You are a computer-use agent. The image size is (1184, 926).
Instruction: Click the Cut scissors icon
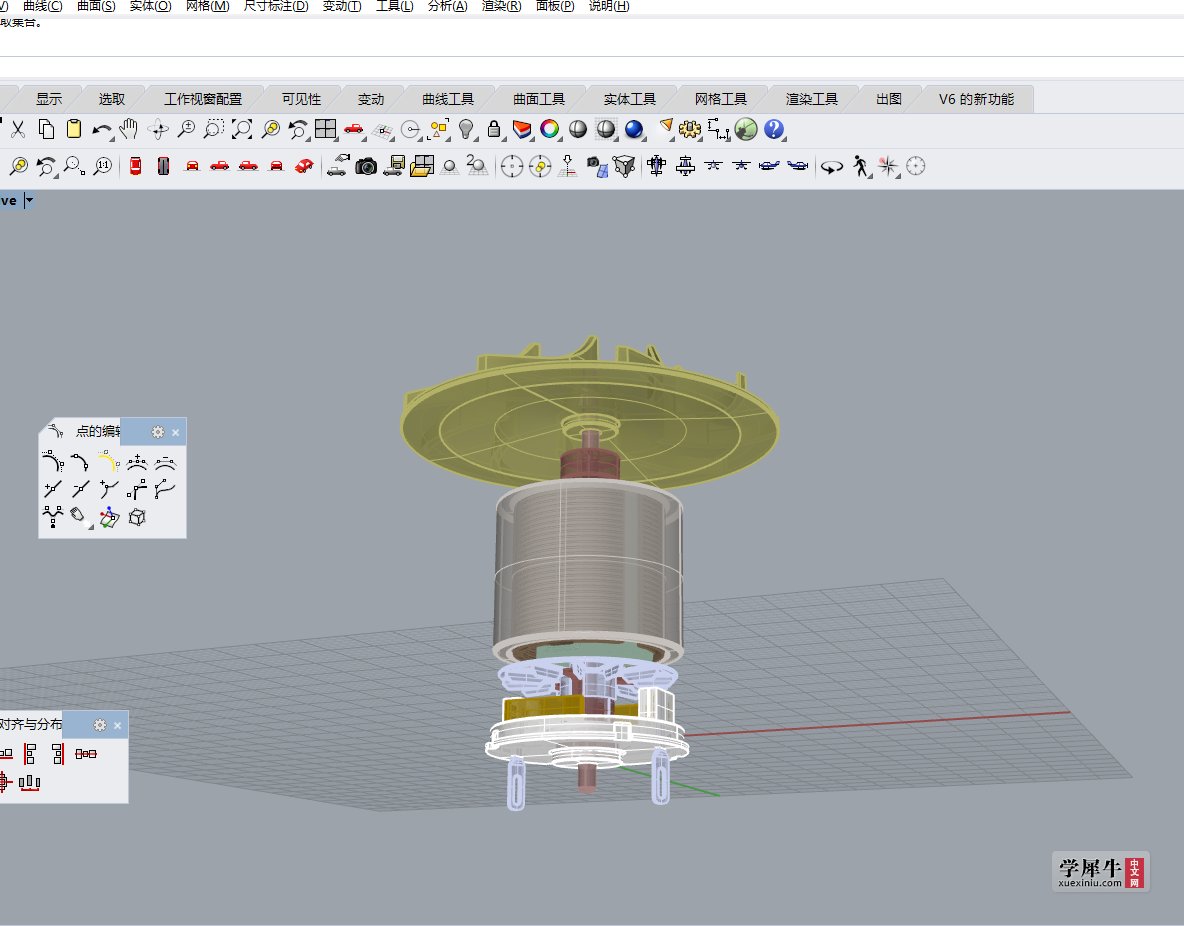point(18,129)
